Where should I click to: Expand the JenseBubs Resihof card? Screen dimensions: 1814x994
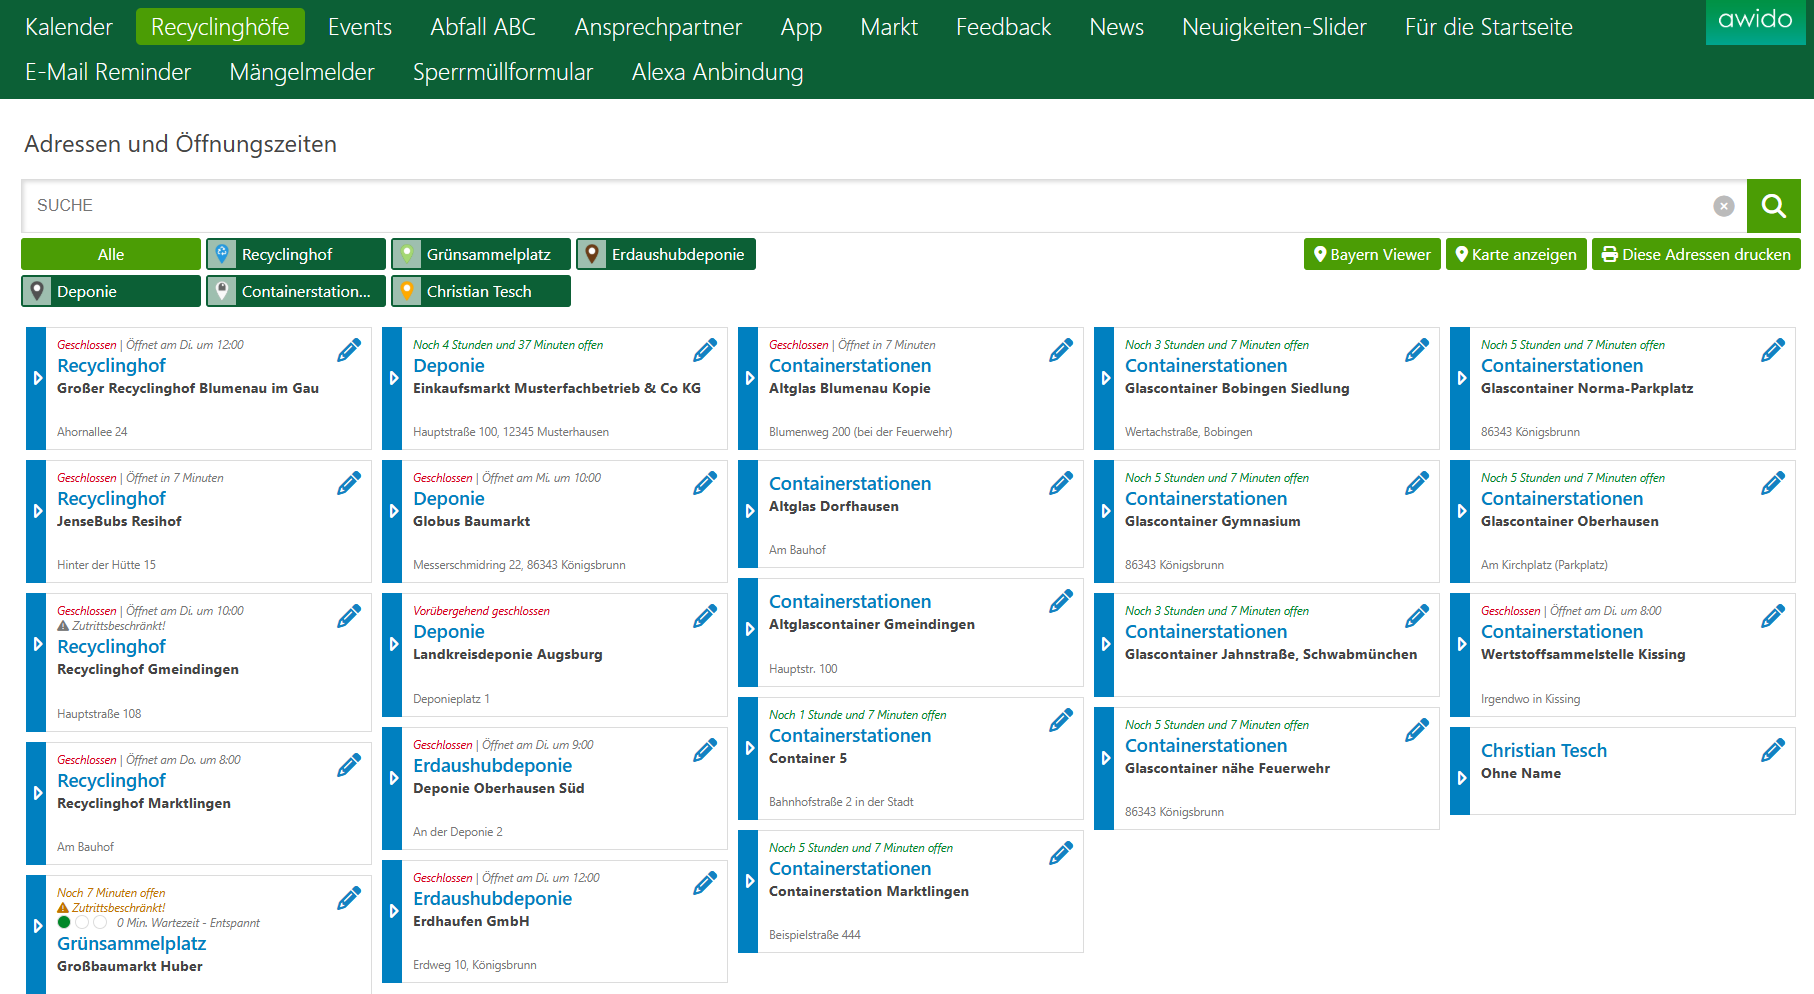point(37,511)
